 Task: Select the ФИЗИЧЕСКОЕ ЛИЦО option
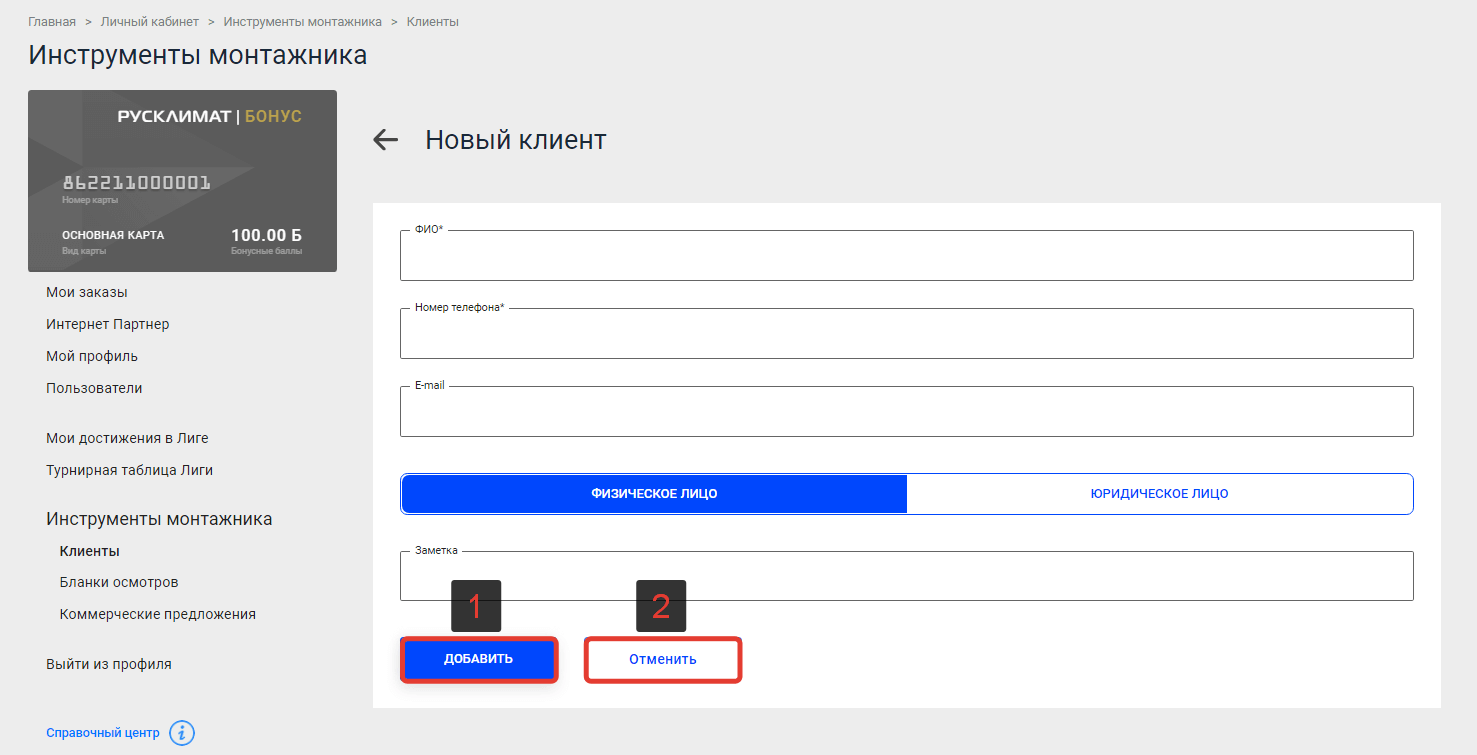(654, 494)
